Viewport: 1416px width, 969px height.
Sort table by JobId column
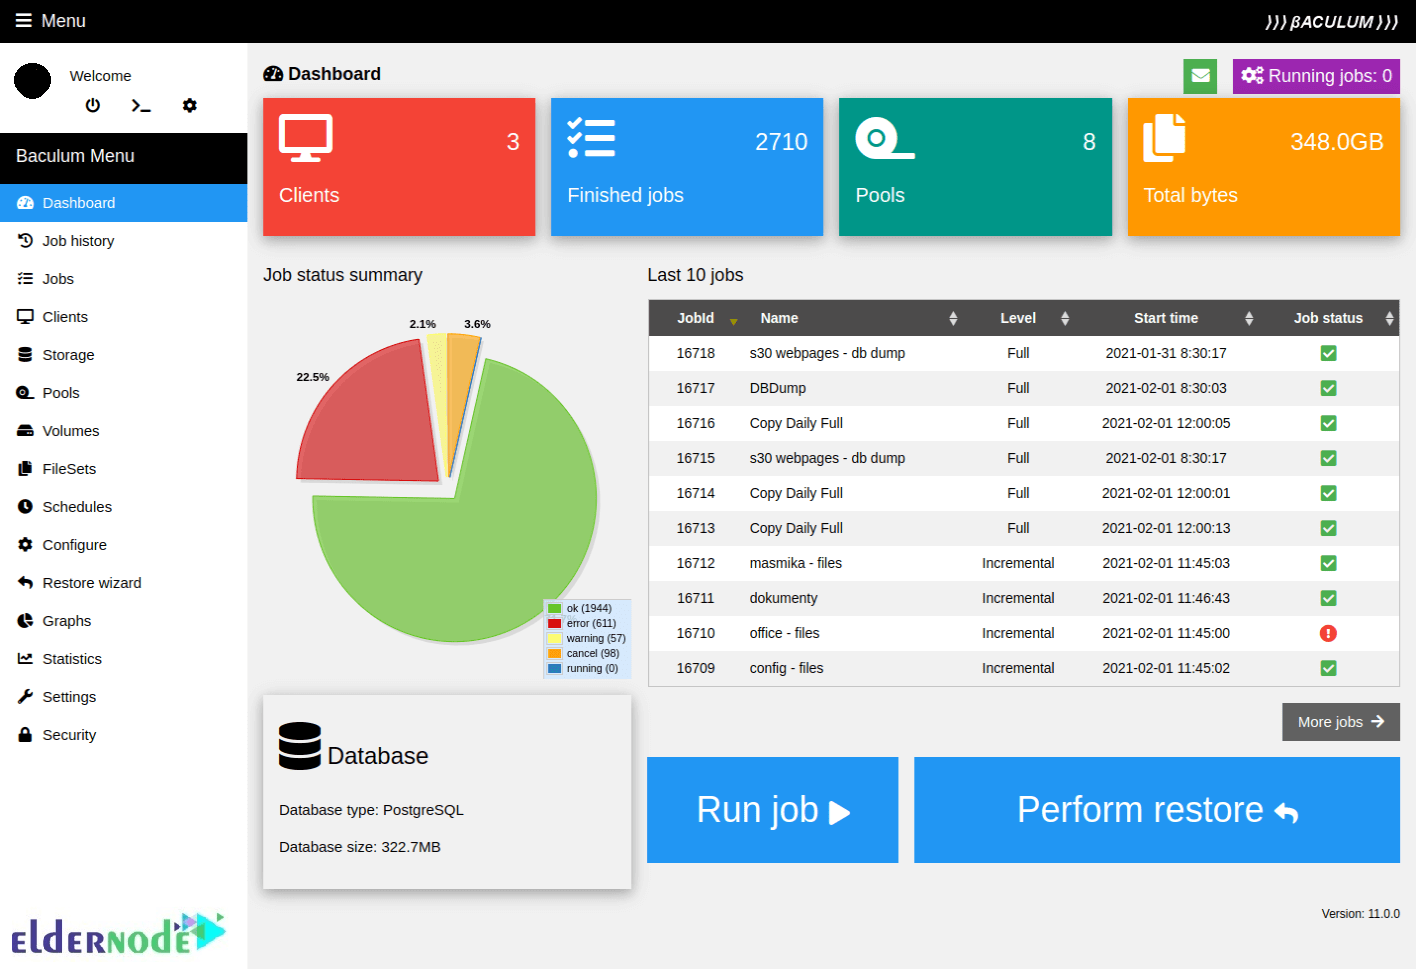click(x=695, y=318)
